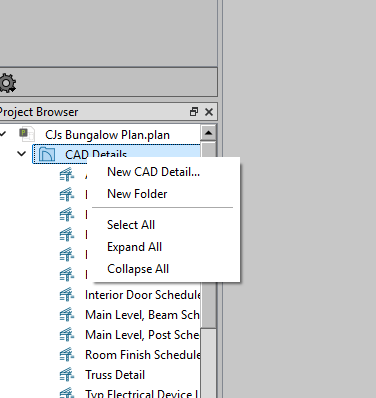Click the CJs Bungalow Plan file icon
The width and height of the screenshot is (376, 398).
[x=26, y=134]
